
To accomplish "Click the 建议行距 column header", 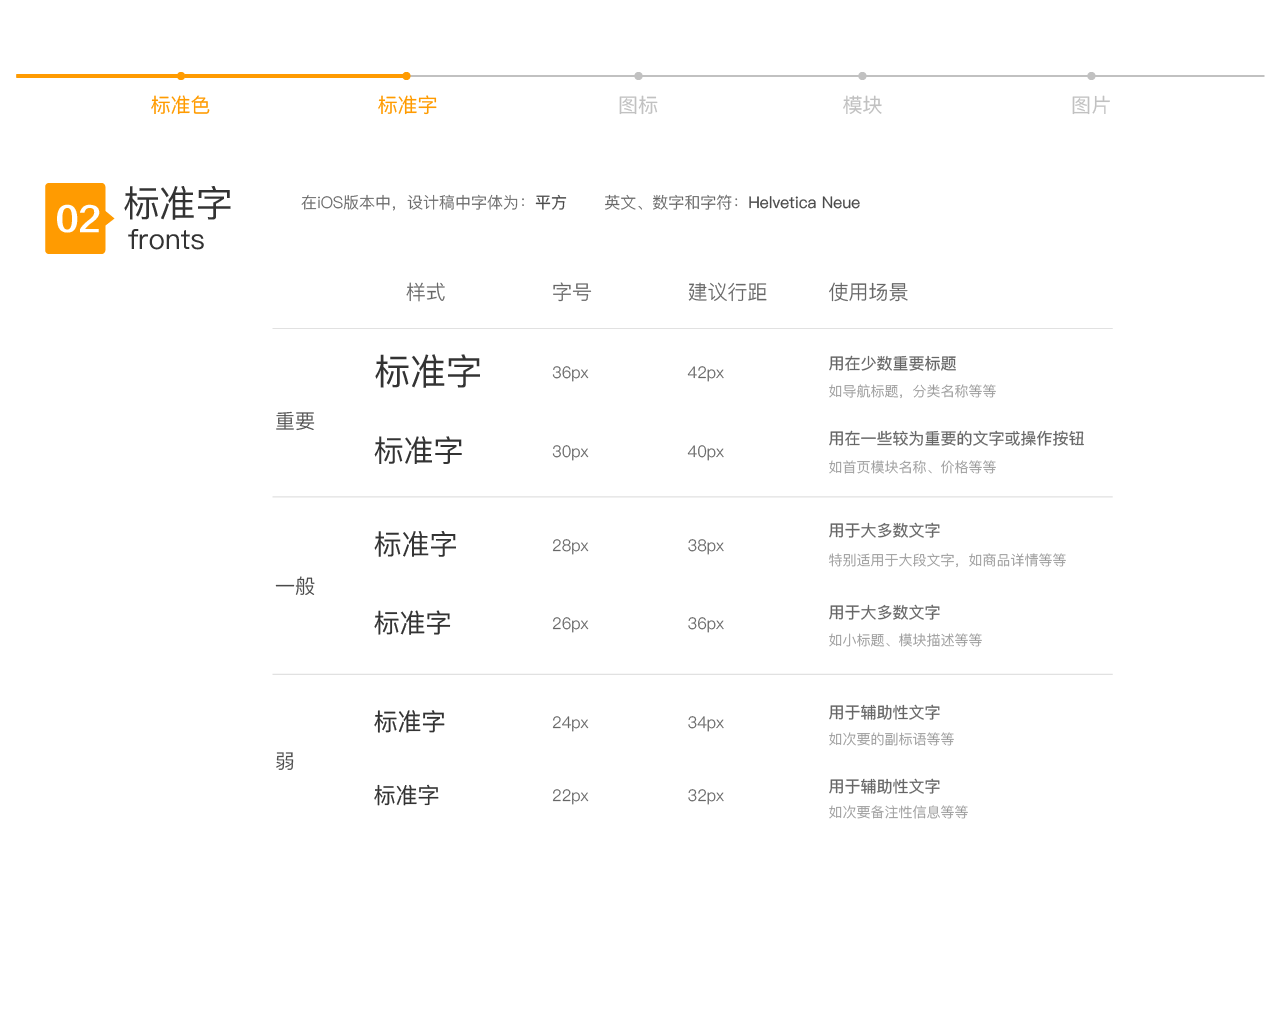I will tap(727, 292).
